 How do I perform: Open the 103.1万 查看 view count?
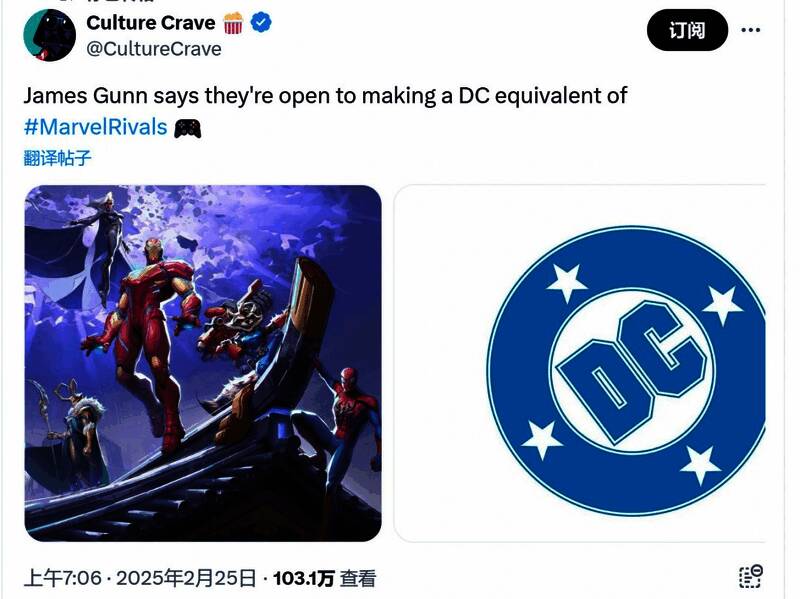coord(325,579)
